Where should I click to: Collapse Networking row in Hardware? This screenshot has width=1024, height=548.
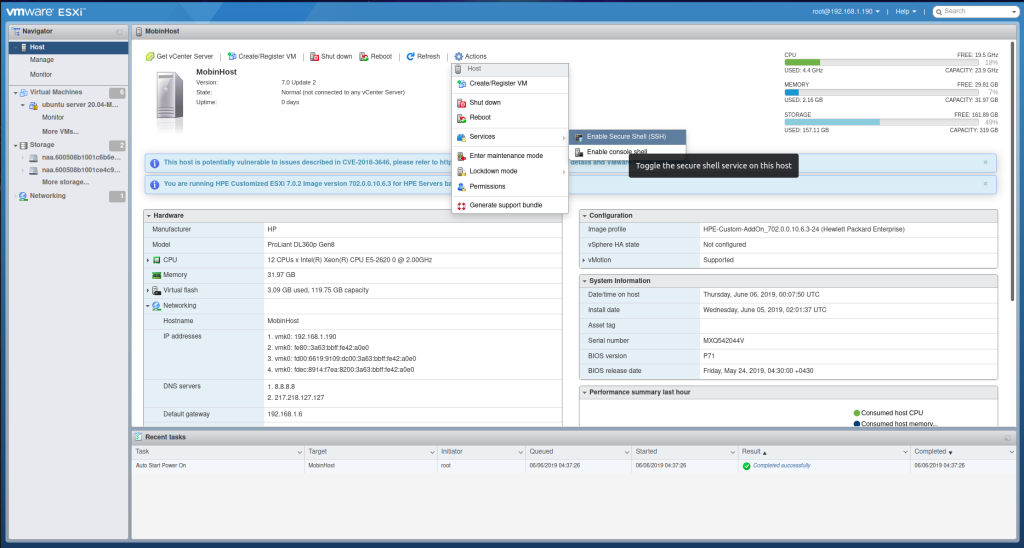[148, 306]
